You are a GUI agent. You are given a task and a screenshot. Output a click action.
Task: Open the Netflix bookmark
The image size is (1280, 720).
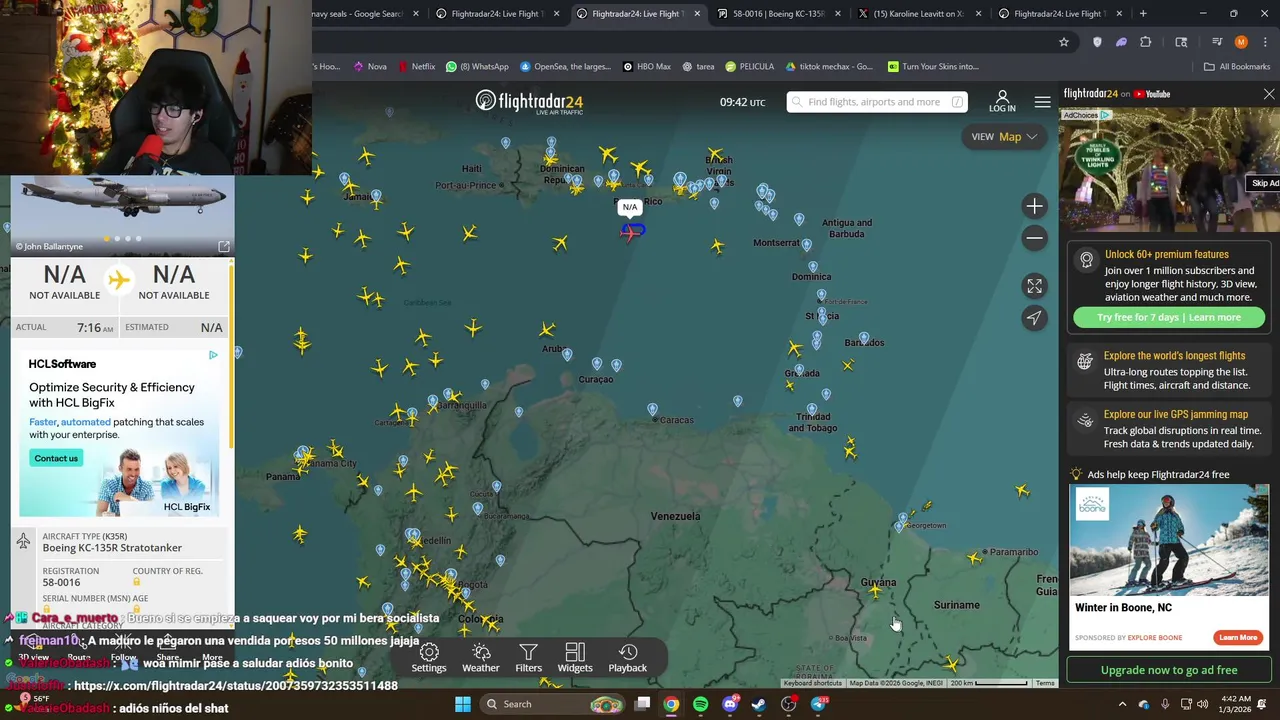416,67
